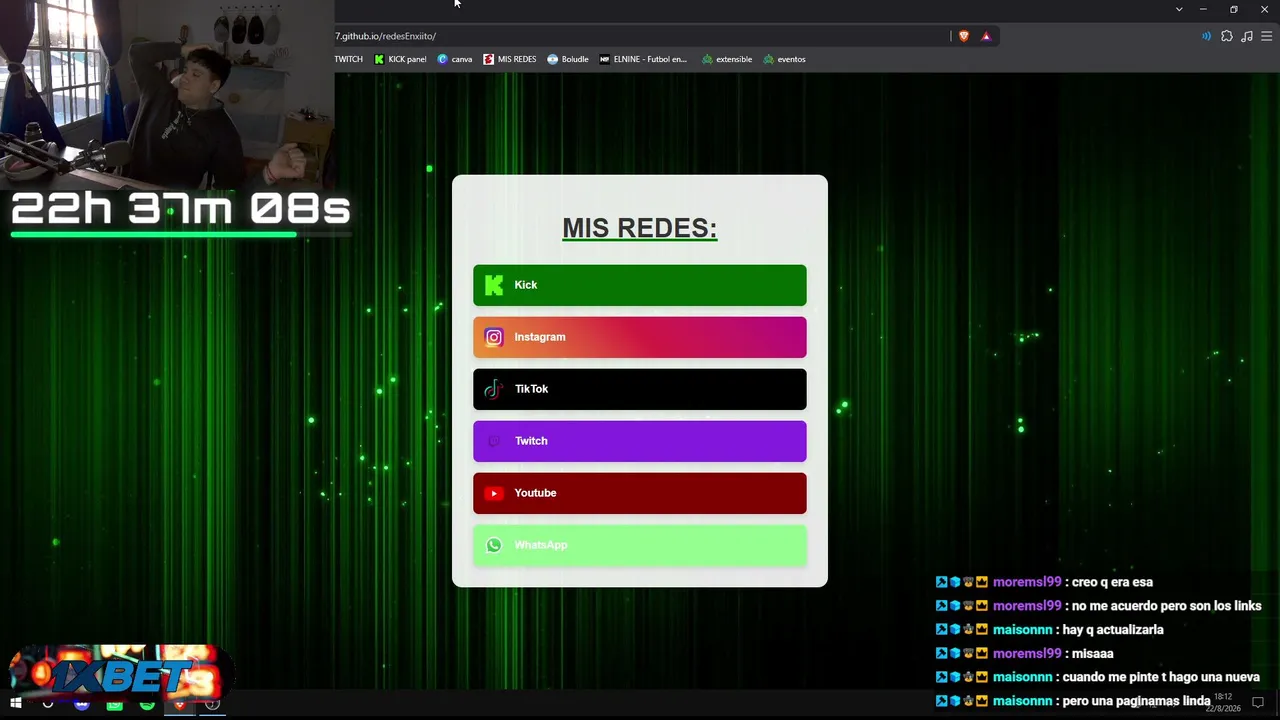Open the extensible bookmark
This screenshot has height=720, width=1280.
[727, 59]
